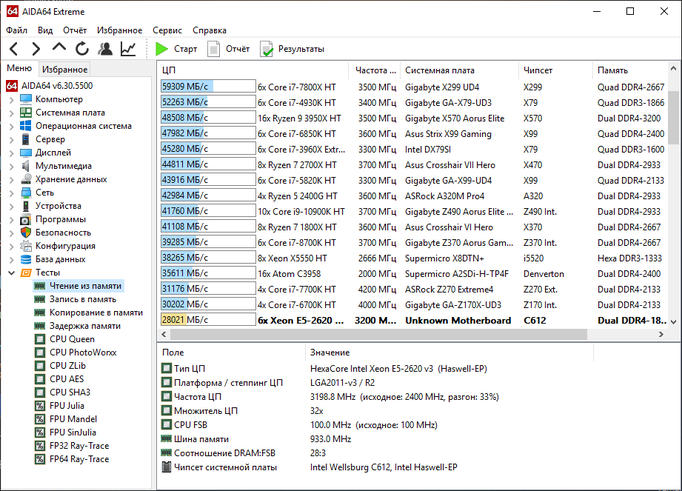Click the Отчёт report page icon
The image size is (682, 491).
(213, 49)
